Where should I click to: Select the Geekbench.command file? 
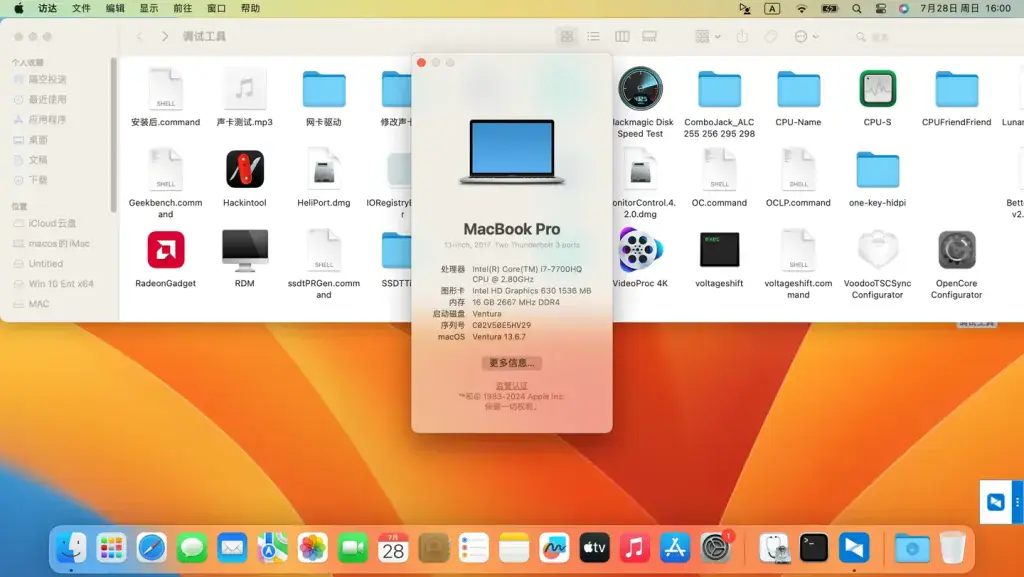(x=166, y=169)
